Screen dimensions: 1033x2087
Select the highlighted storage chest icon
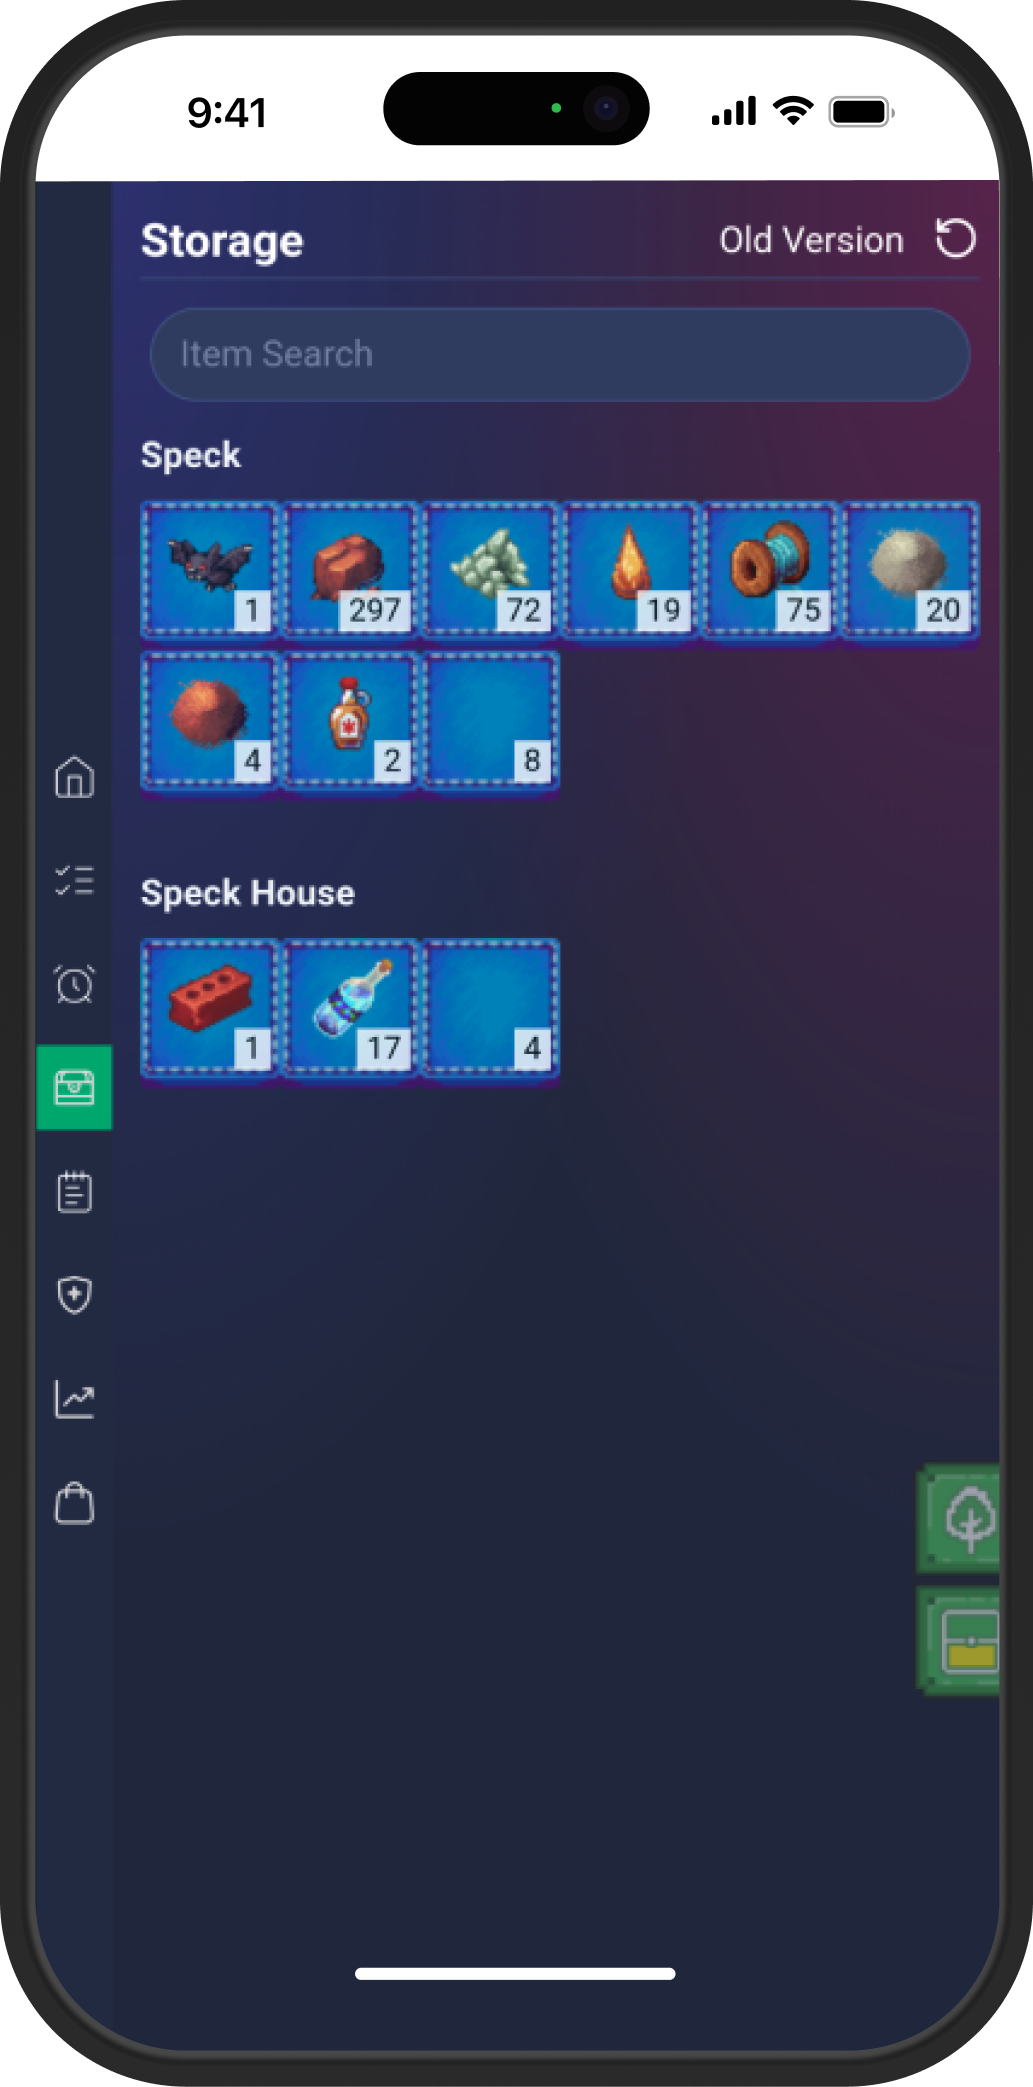click(x=74, y=1088)
